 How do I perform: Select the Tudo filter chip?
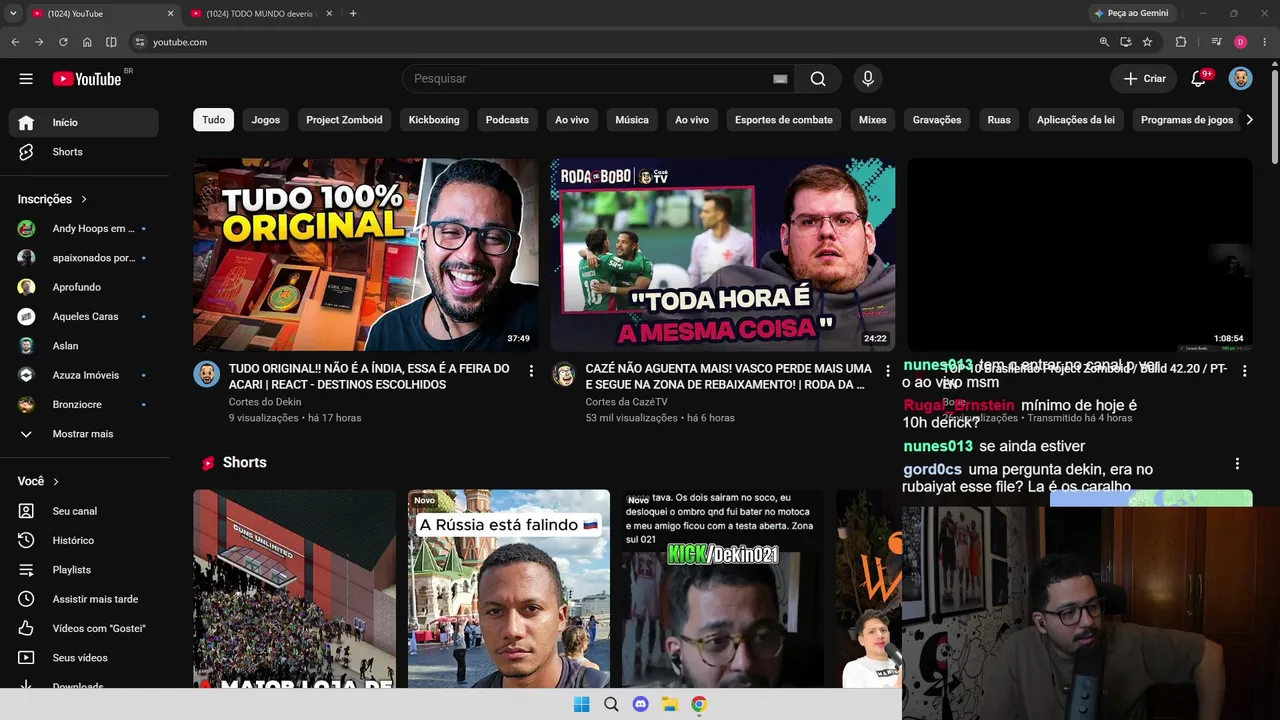pyautogui.click(x=214, y=120)
